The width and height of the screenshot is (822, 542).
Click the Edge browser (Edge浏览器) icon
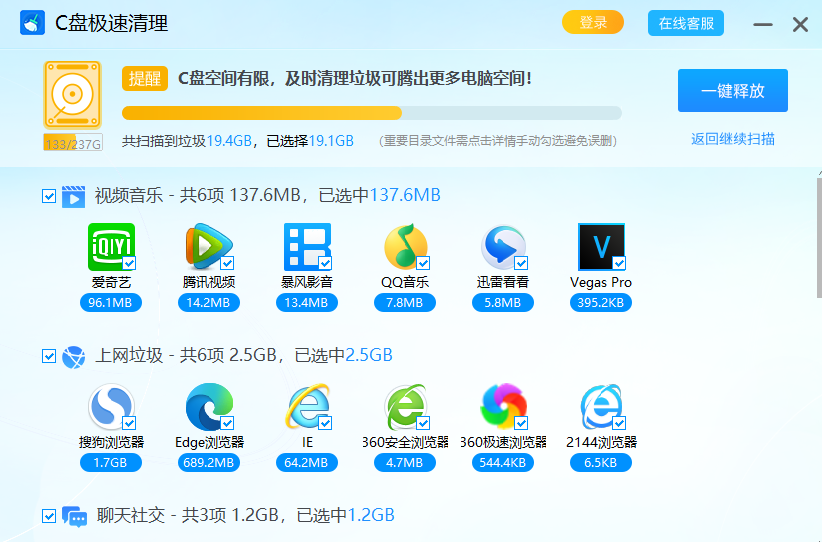pyautogui.click(x=208, y=408)
